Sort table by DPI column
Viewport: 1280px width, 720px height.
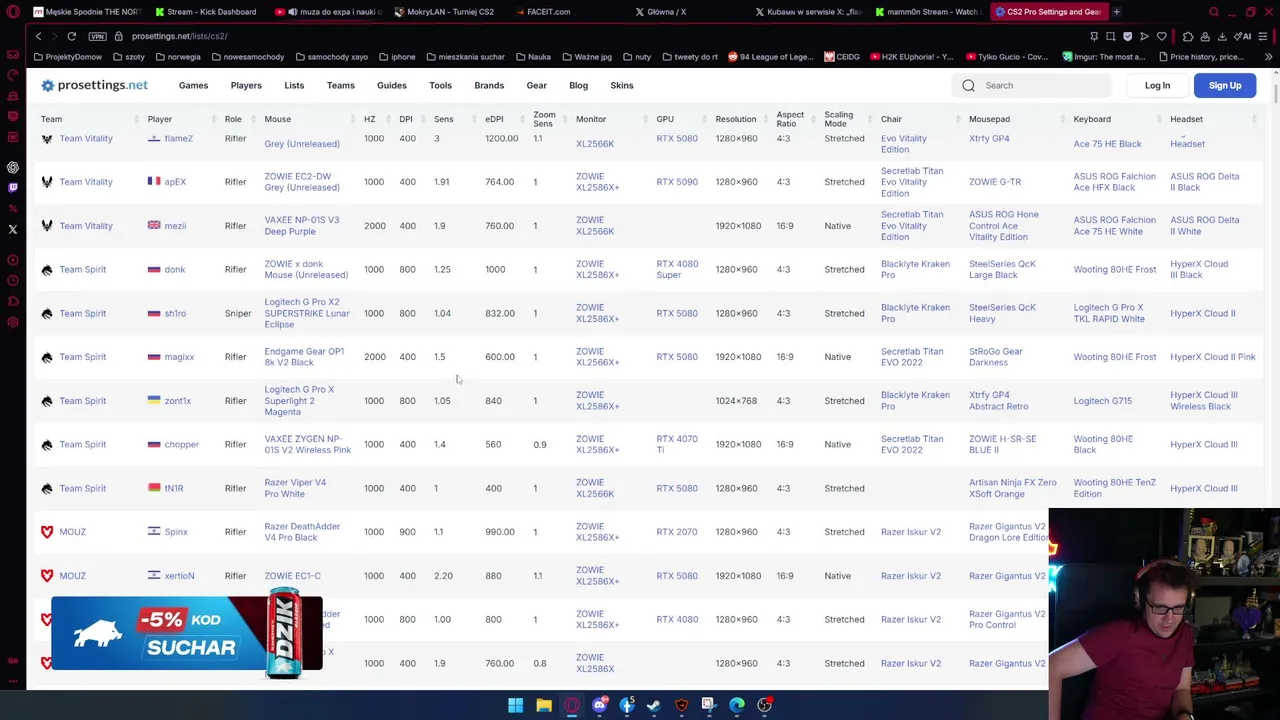406,119
